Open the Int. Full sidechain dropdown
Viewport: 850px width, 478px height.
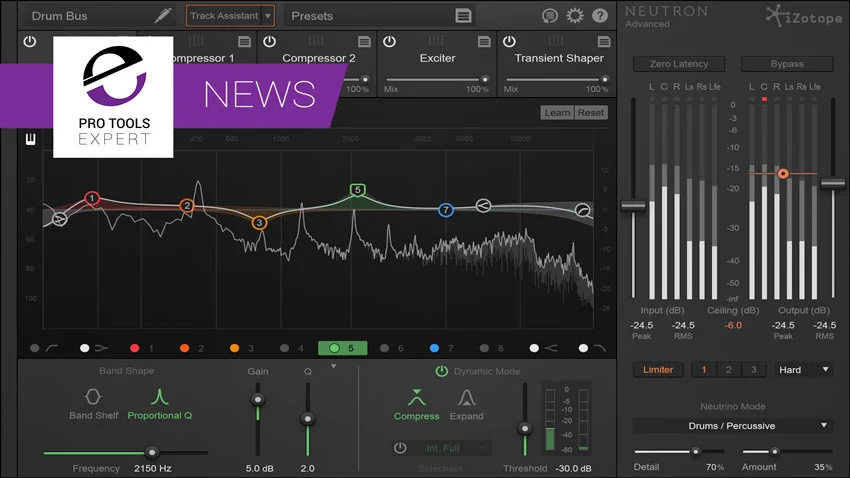pos(449,448)
